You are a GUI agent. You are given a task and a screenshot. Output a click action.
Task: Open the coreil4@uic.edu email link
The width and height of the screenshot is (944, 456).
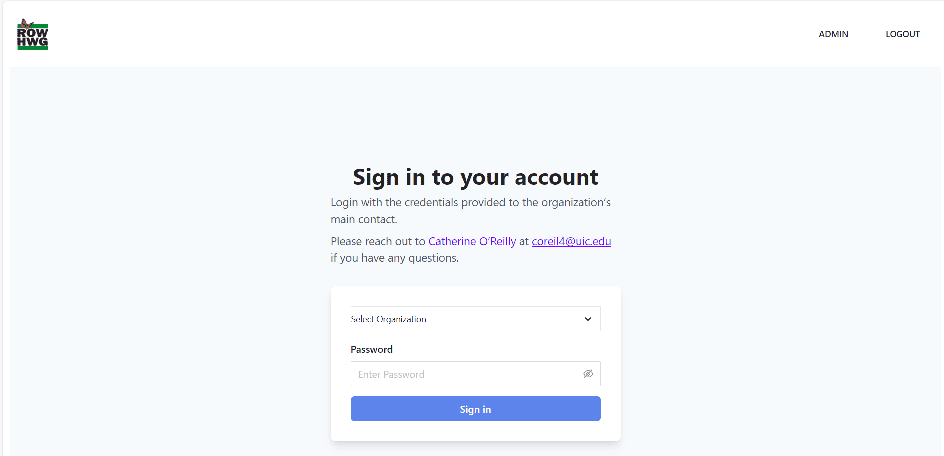click(571, 242)
